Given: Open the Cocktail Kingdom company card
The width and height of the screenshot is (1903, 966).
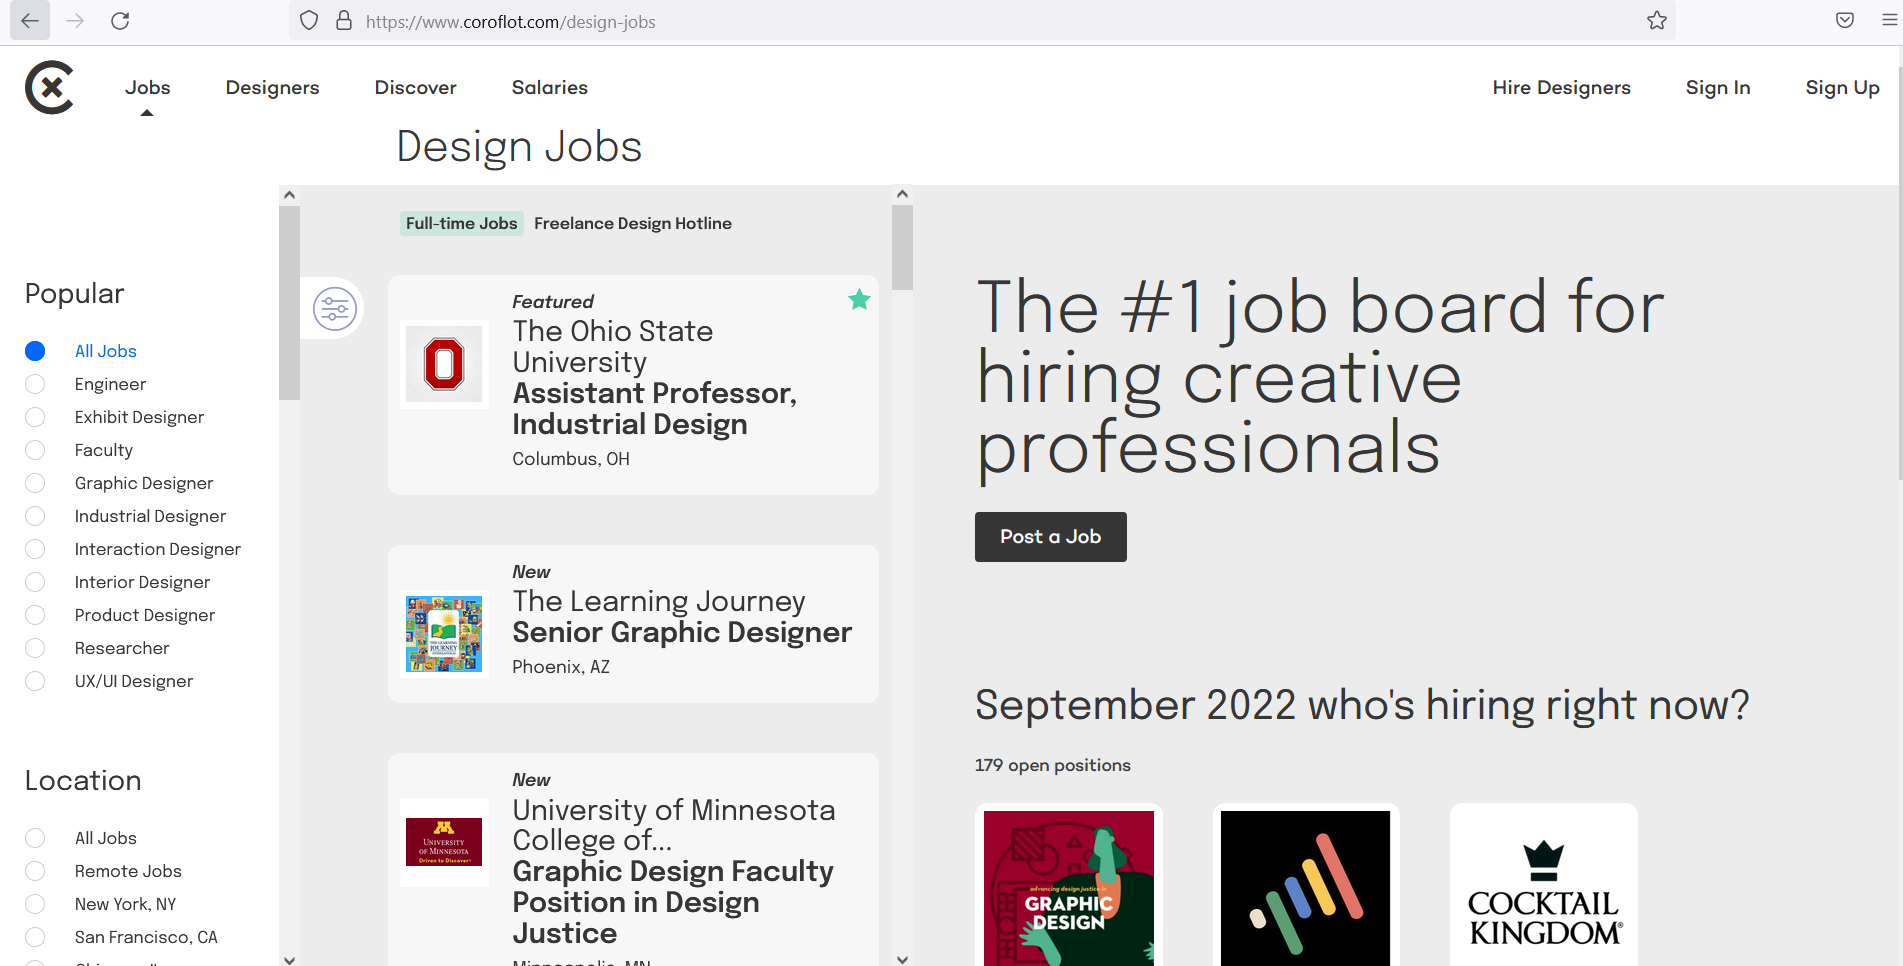Looking at the screenshot, I should (x=1544, y=887).
